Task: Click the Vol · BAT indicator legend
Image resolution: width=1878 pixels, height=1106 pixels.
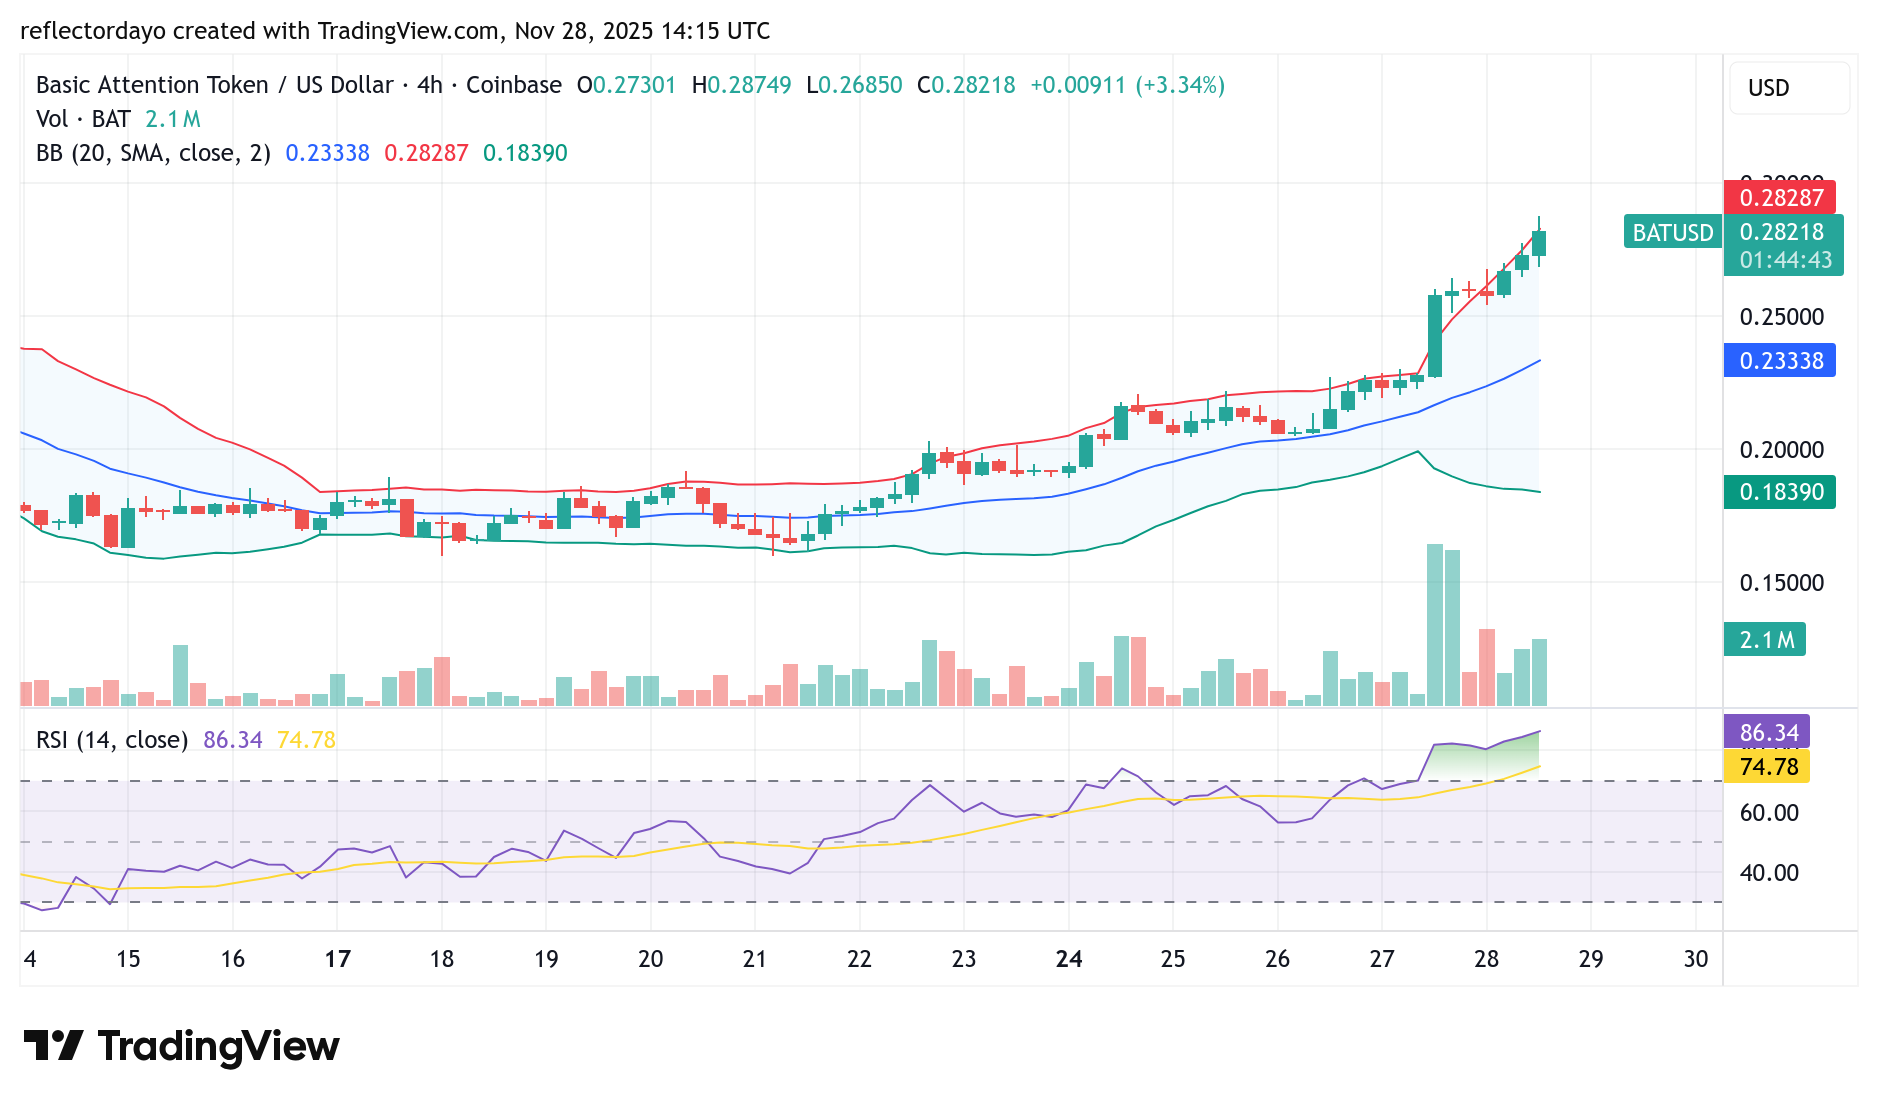Action: click(x=84, y=119)
